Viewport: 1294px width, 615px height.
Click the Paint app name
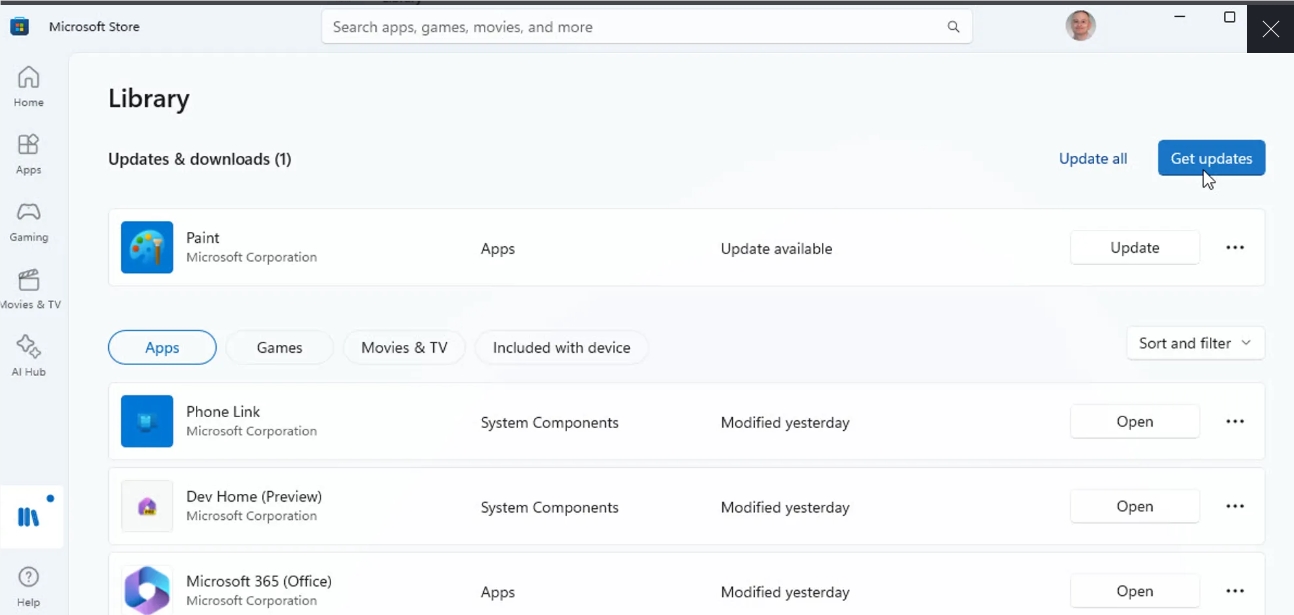click(x=203, y=237)
